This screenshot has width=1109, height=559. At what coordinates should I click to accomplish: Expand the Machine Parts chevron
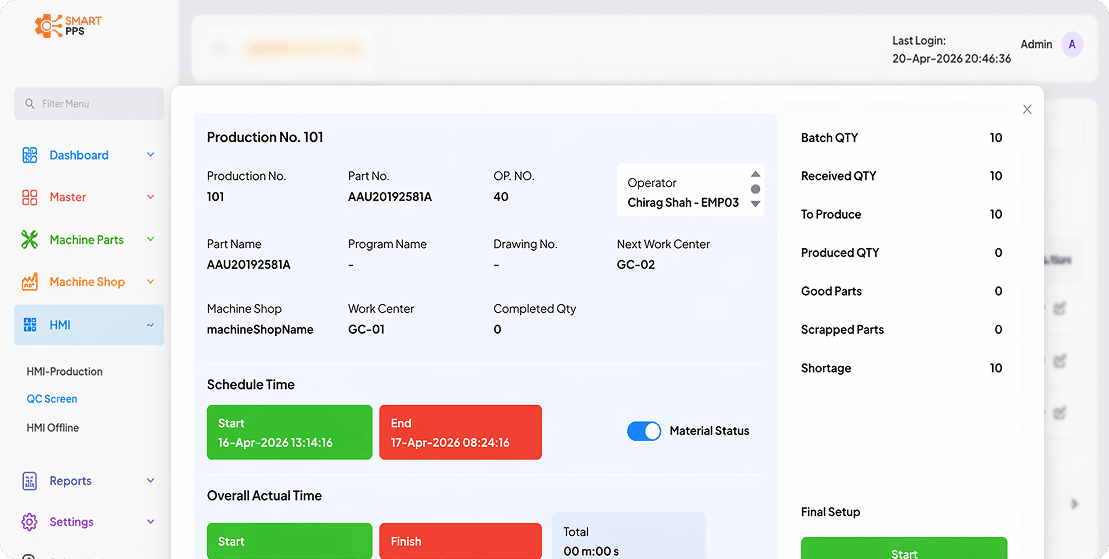coord(151,239)
